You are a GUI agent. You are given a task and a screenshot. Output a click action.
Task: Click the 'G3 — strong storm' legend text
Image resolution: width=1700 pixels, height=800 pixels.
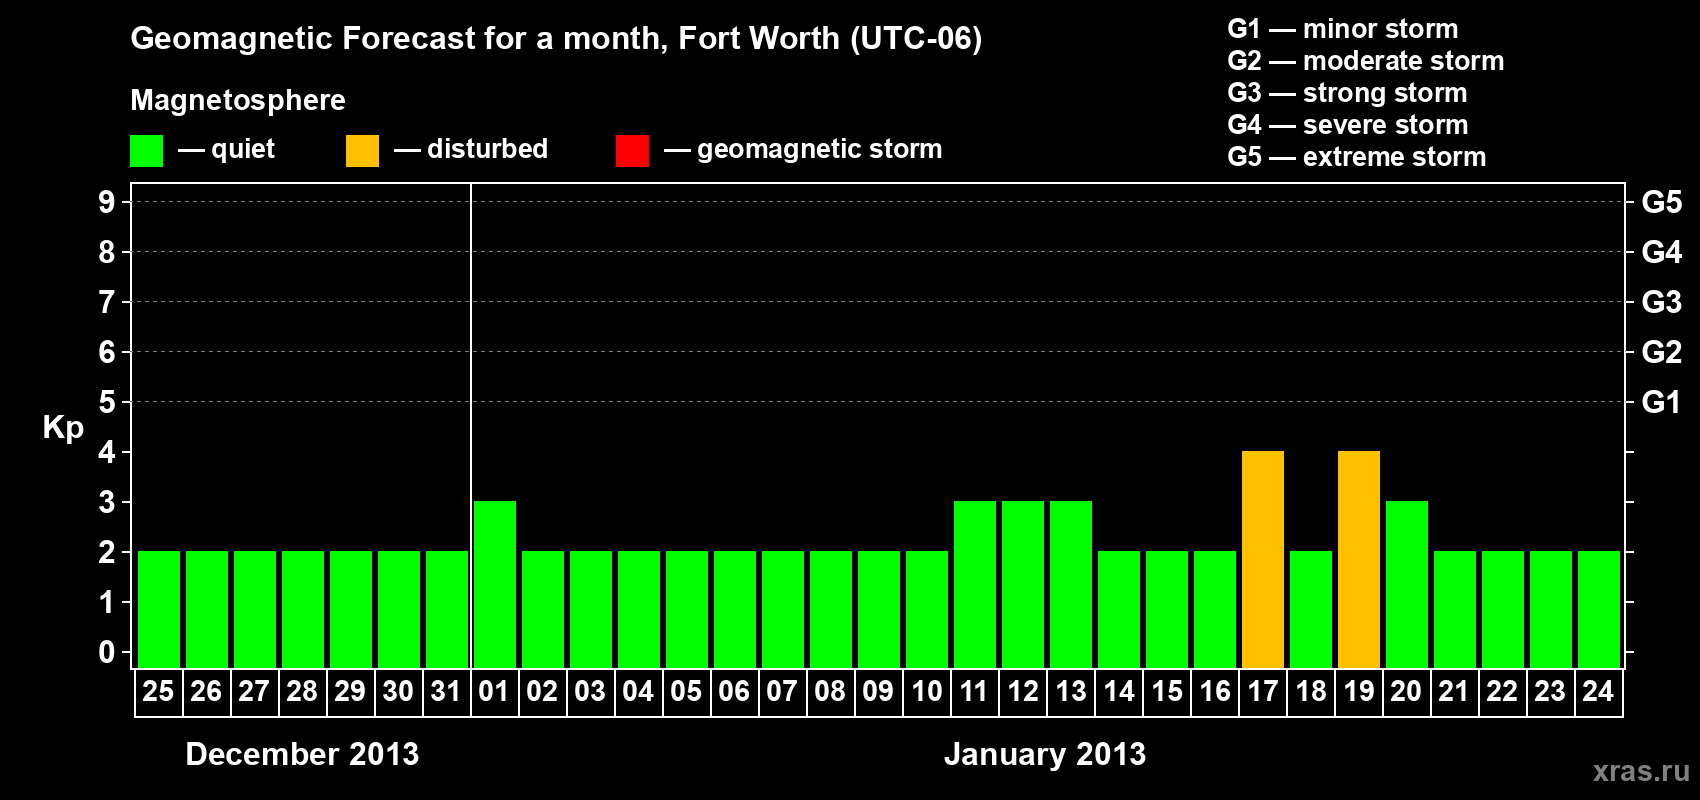[x=1347, y=93]
